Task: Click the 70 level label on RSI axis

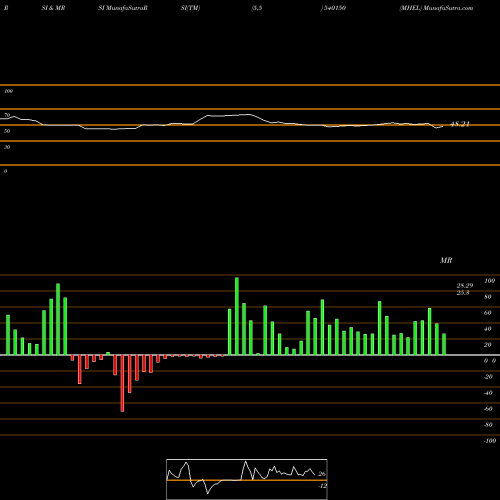Action: (x=7, y=115)
